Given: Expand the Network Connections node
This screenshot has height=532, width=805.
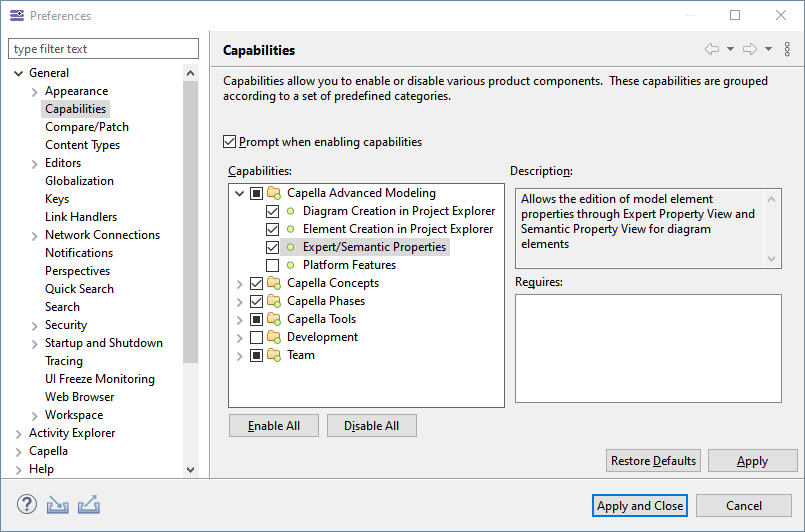Looking at the screenshot, I should [x=34, y=236].
